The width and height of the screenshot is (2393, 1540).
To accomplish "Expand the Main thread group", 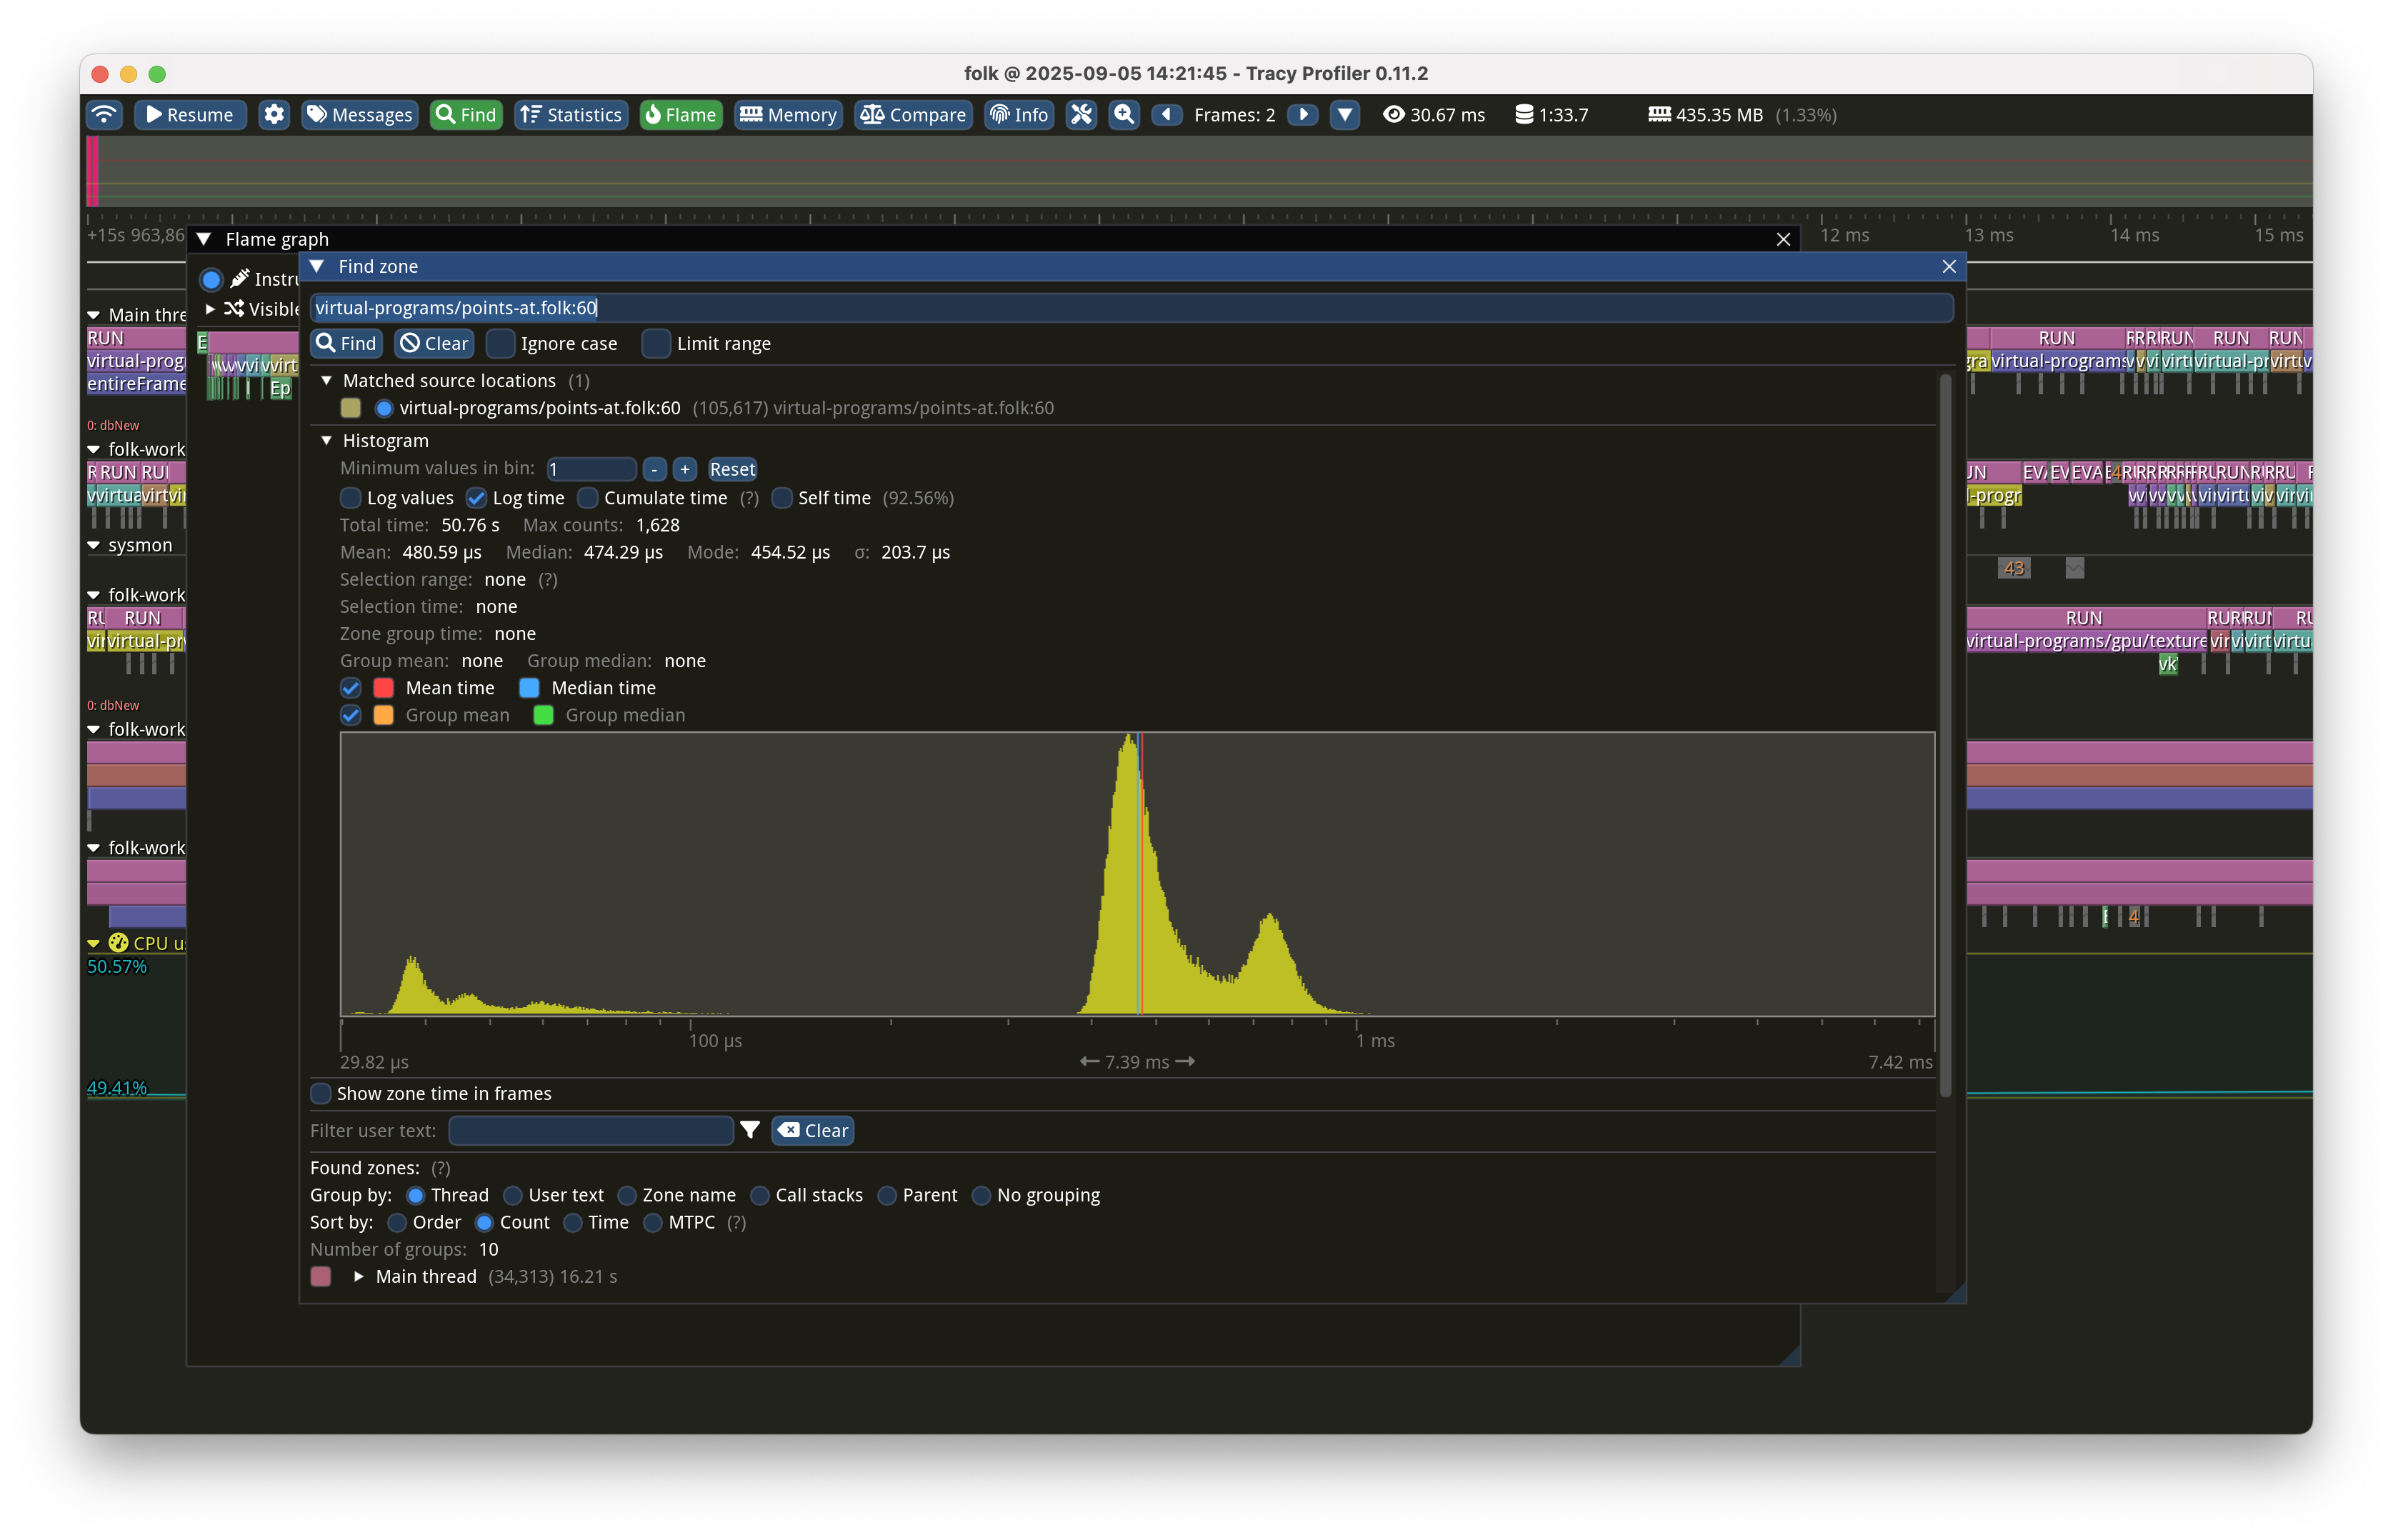I will [359, 1277].
